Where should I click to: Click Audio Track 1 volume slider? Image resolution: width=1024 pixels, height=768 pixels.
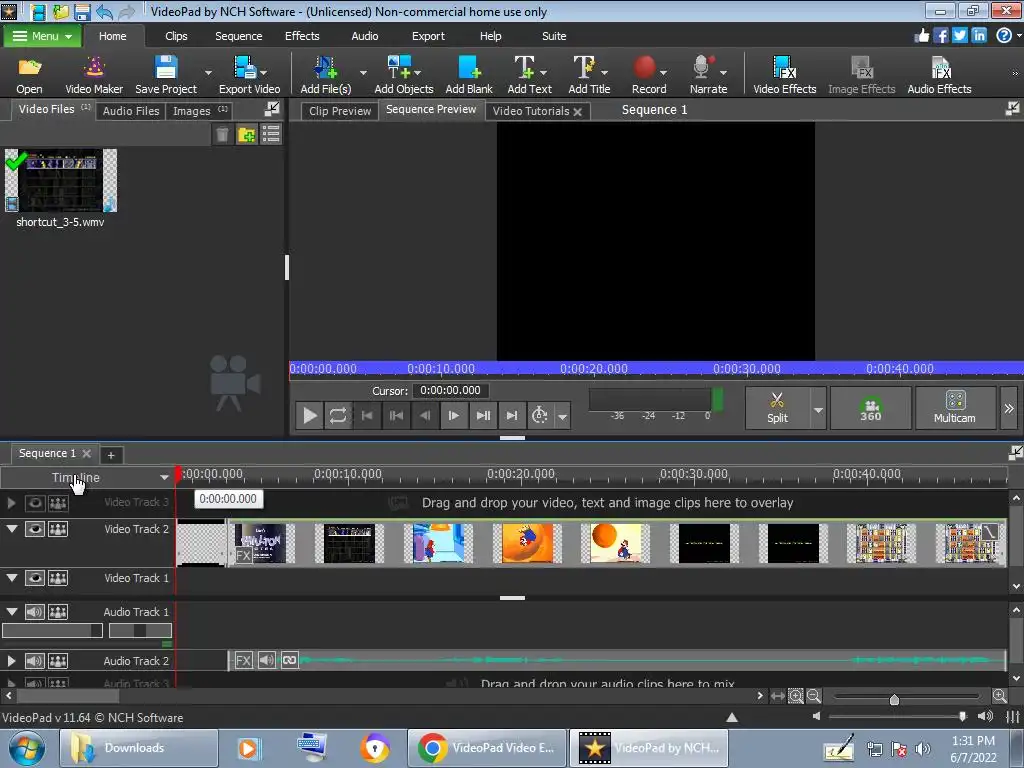[52, 630]
